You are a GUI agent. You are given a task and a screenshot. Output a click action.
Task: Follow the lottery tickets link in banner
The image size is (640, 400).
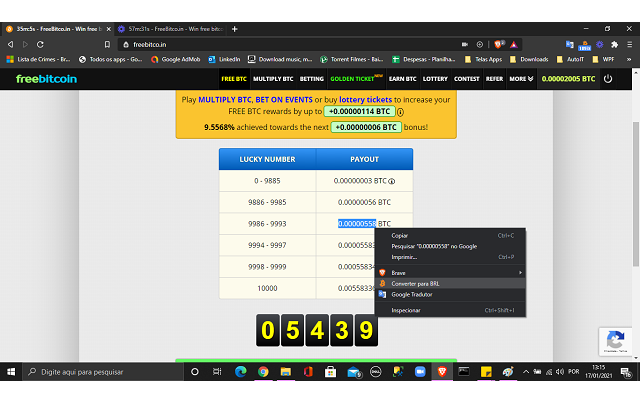point(365,100)
